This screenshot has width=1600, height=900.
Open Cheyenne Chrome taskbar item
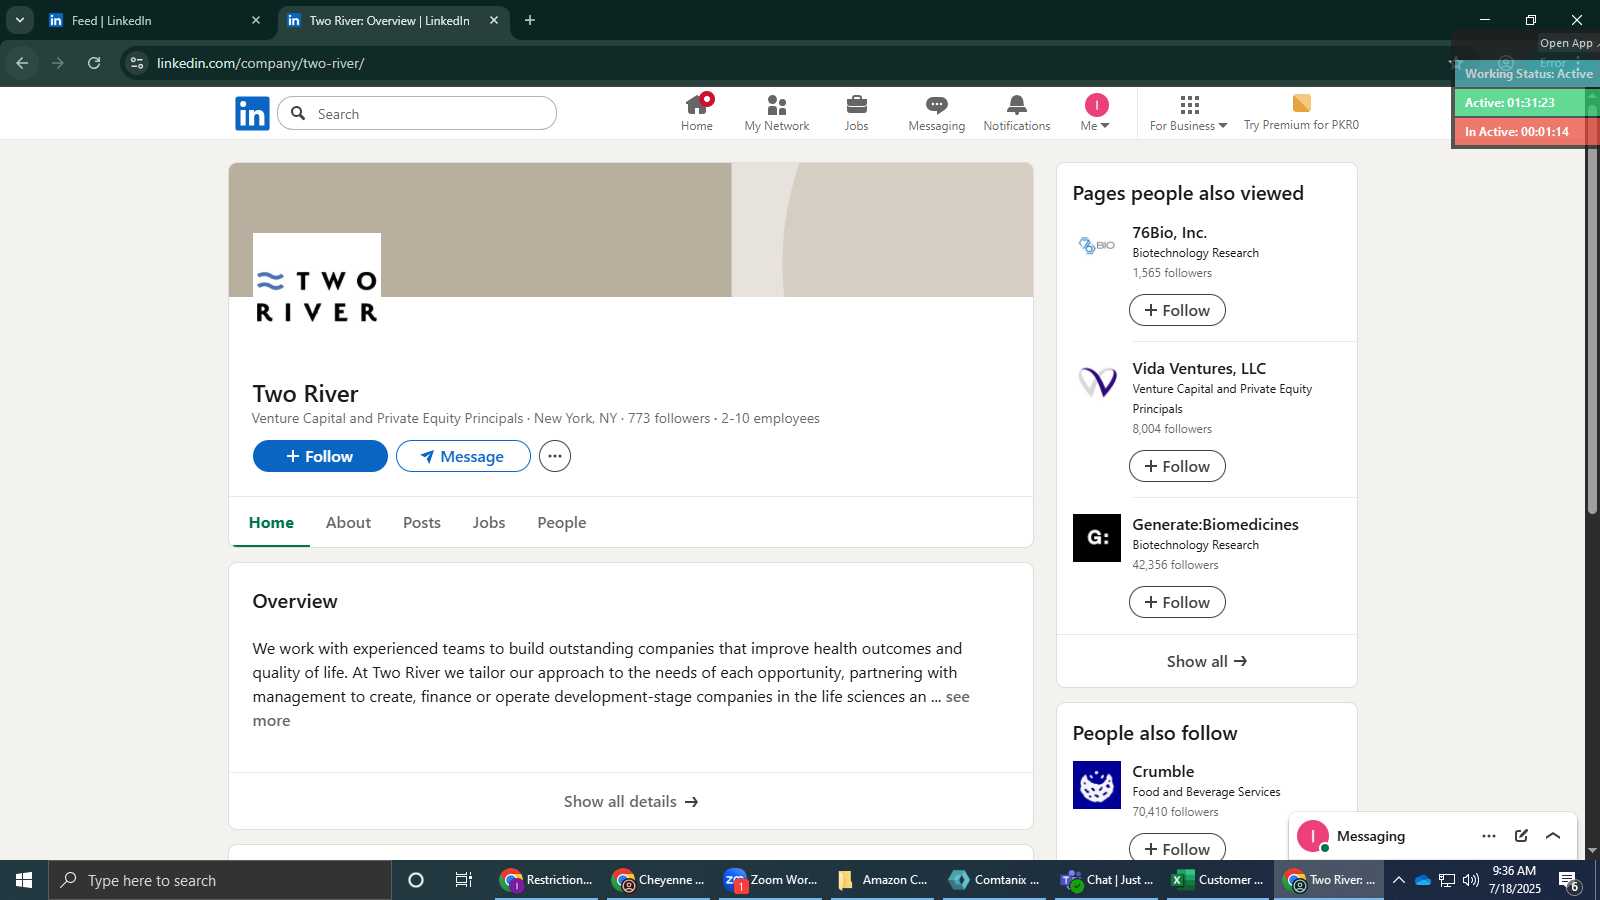658,880
